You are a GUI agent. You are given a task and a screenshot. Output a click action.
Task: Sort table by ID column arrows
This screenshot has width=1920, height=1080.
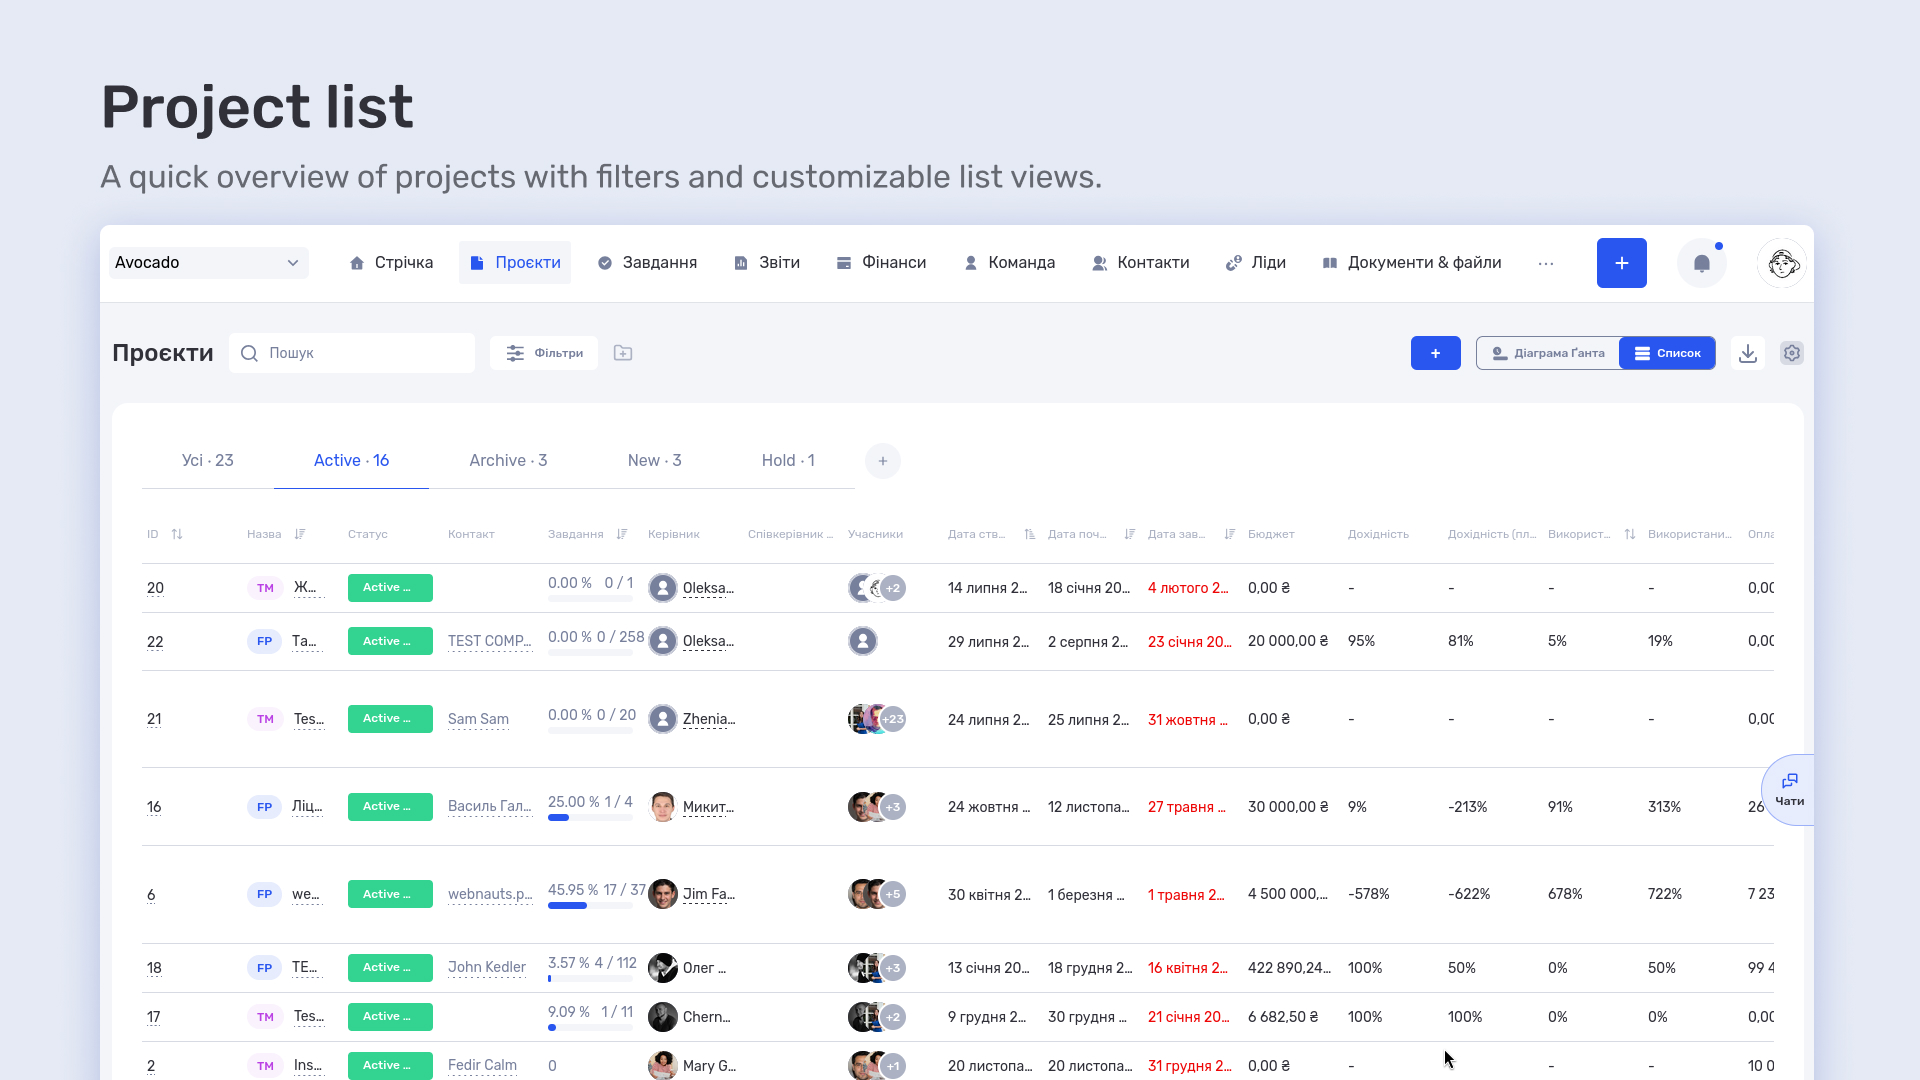177,534
